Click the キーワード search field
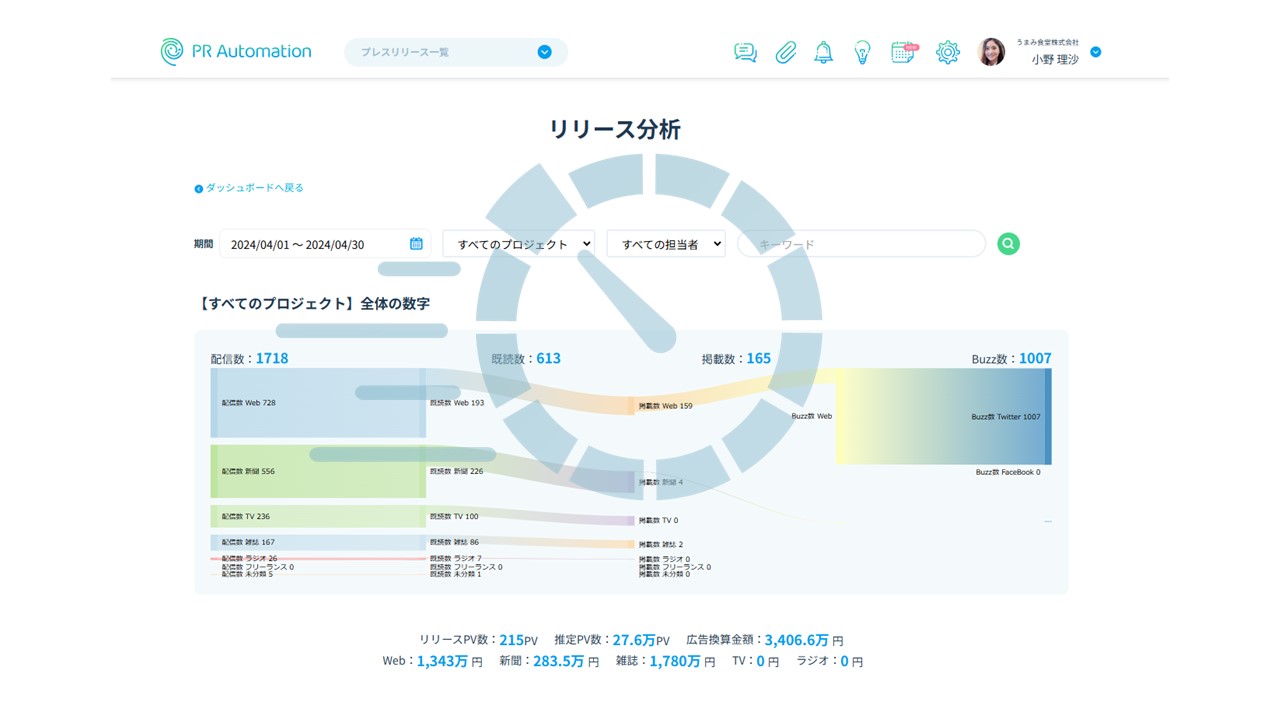The height and width of the screenshot is (720, 1280). coord(860,244)
